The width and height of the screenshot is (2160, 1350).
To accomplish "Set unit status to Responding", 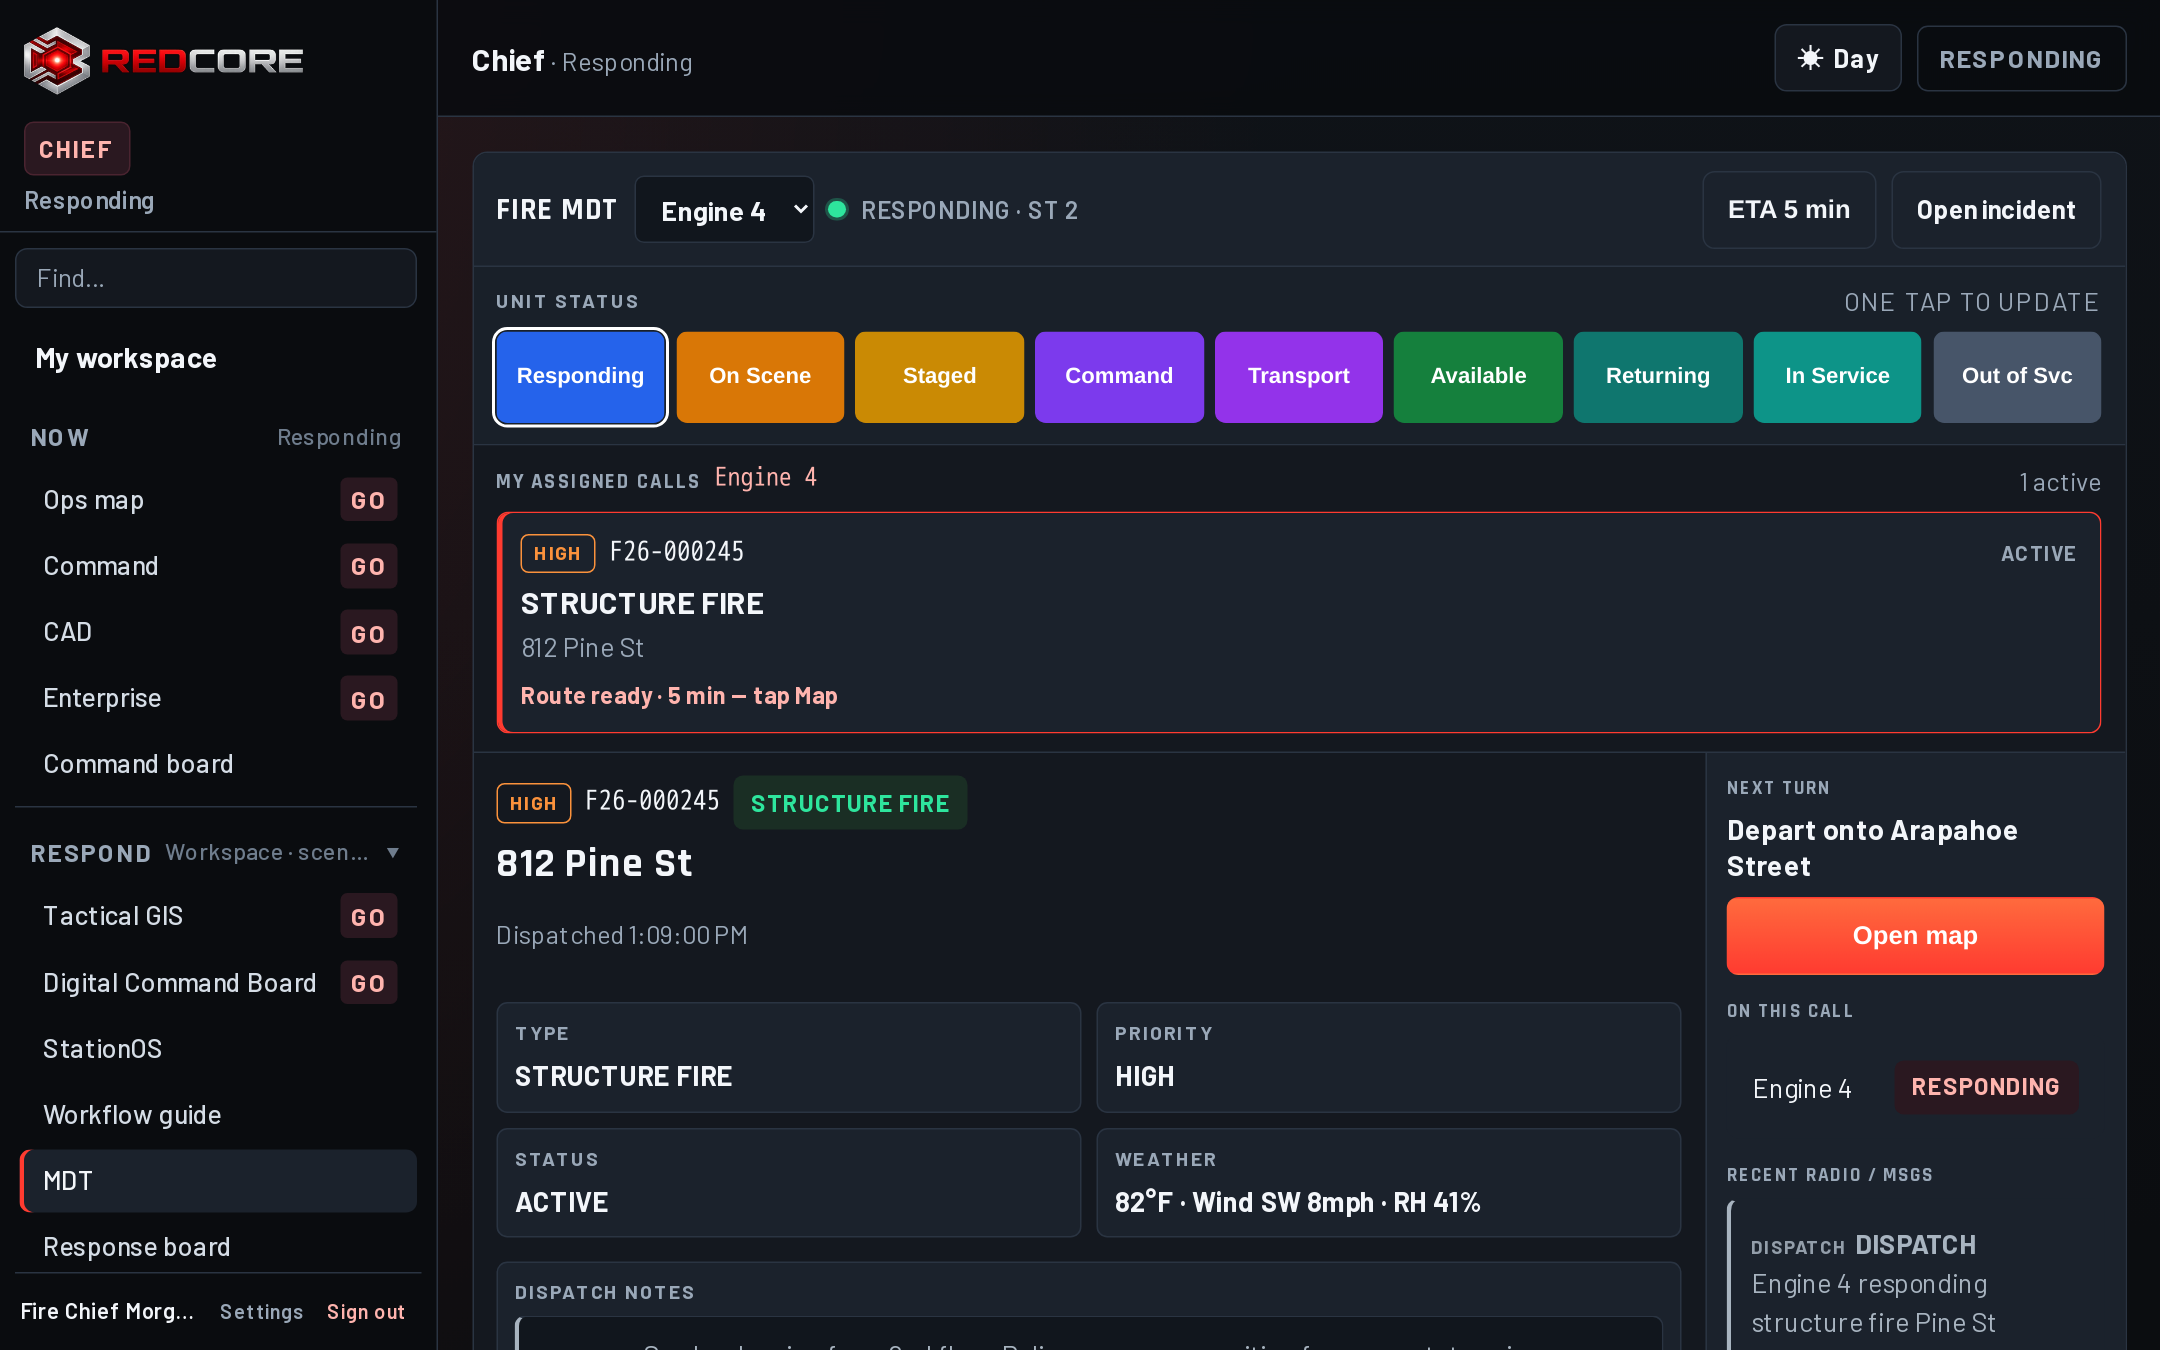I will [x=580, y=376].
